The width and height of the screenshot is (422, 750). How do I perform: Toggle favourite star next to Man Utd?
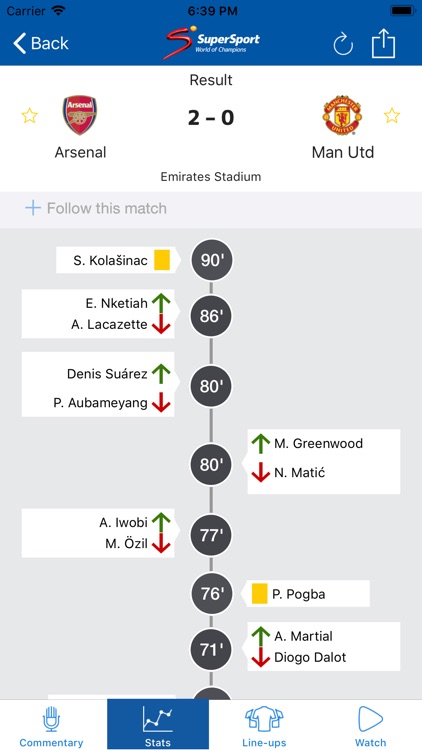tap(392, 115)
